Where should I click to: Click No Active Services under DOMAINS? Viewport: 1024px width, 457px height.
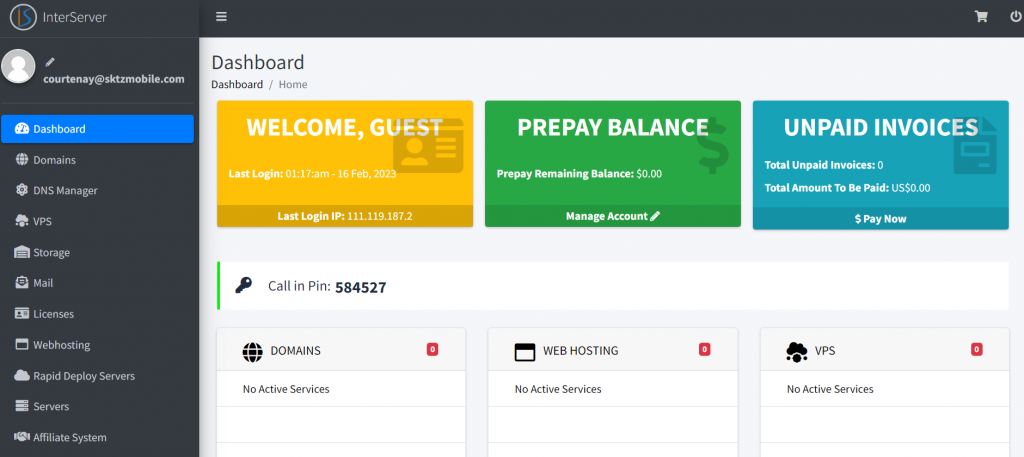point(286,389)
